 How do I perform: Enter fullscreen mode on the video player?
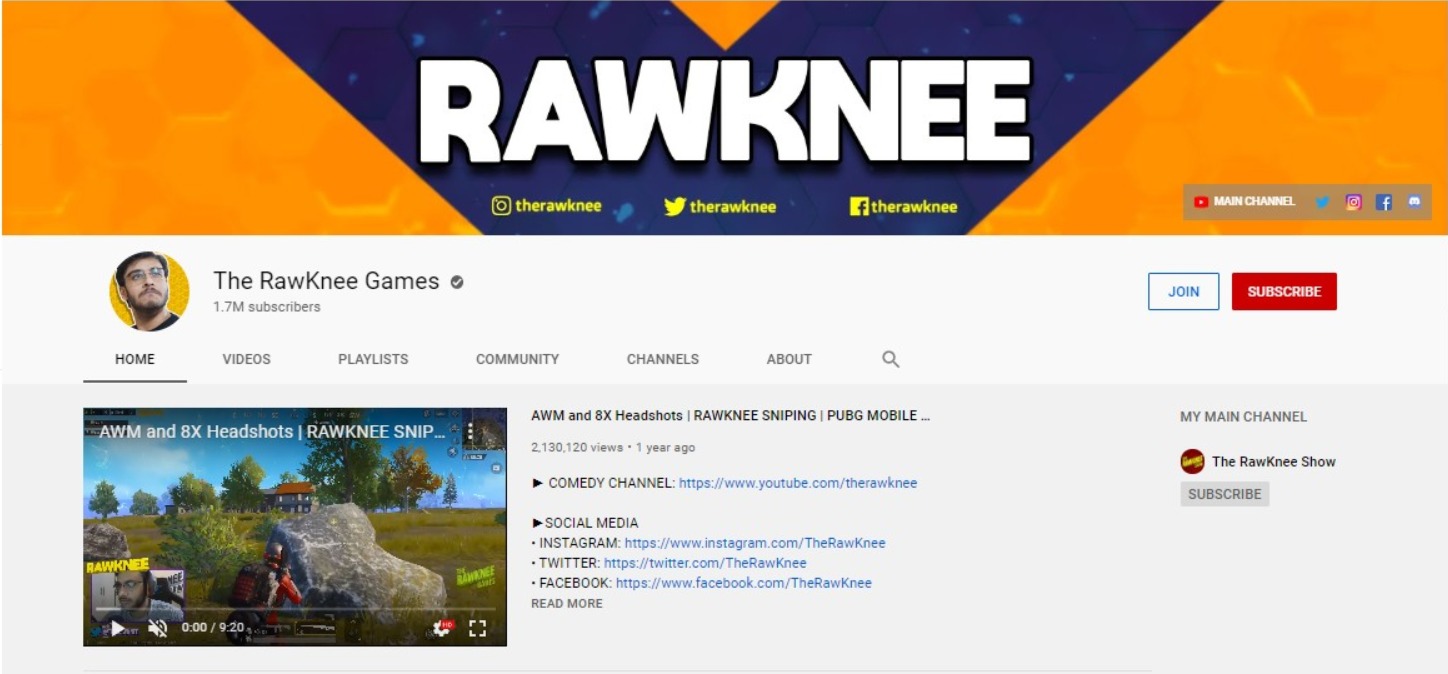(478, 628)
